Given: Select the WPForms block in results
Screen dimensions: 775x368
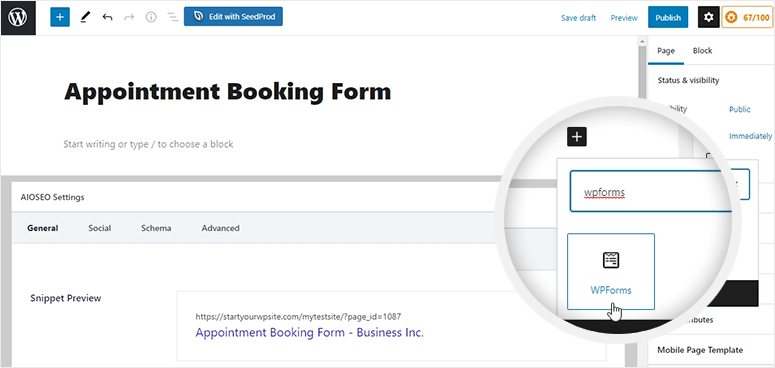Looking at the screenshot, I should pos(610,271).
